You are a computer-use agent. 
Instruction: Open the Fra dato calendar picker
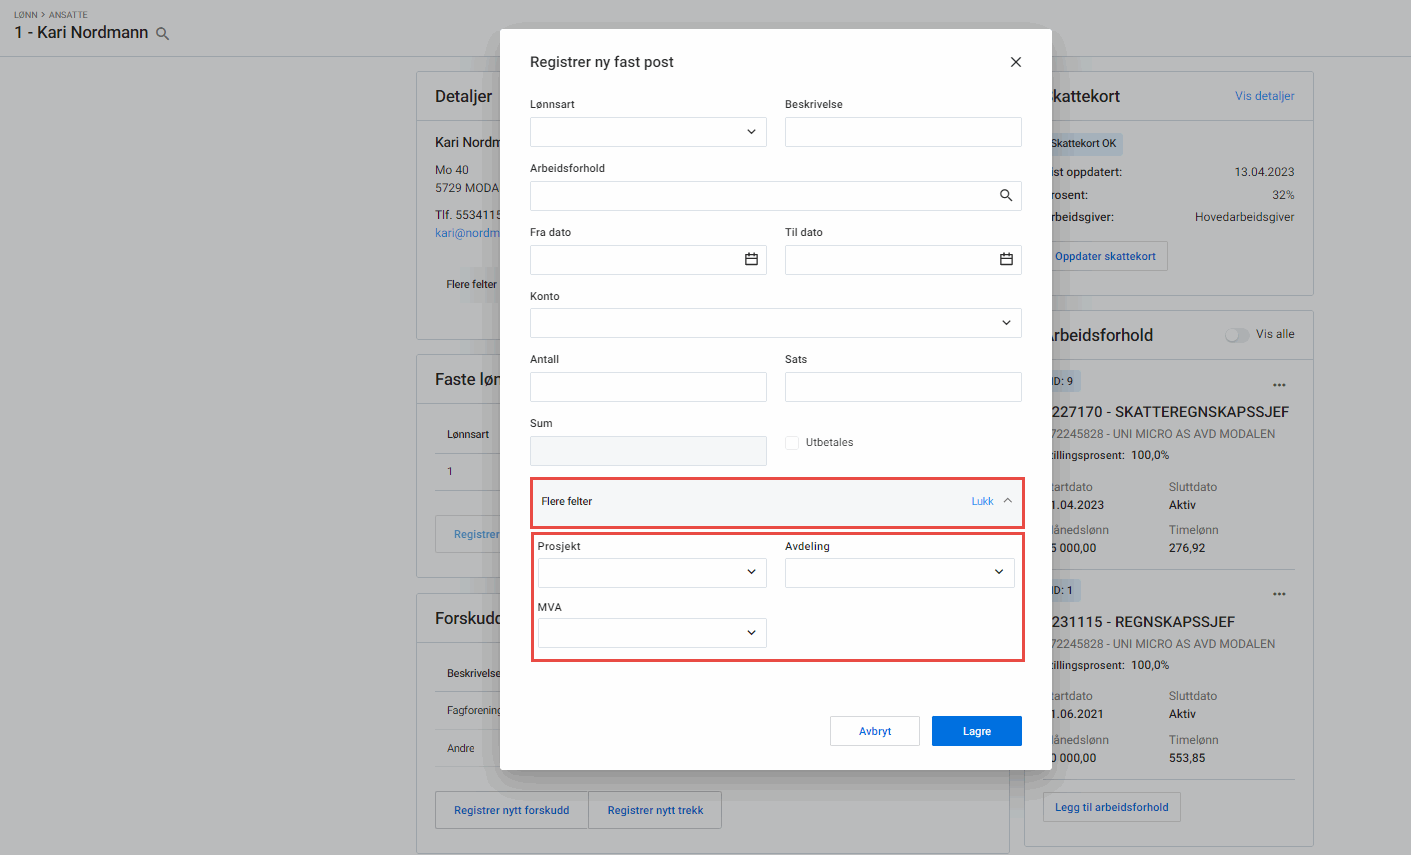point(751,260)
